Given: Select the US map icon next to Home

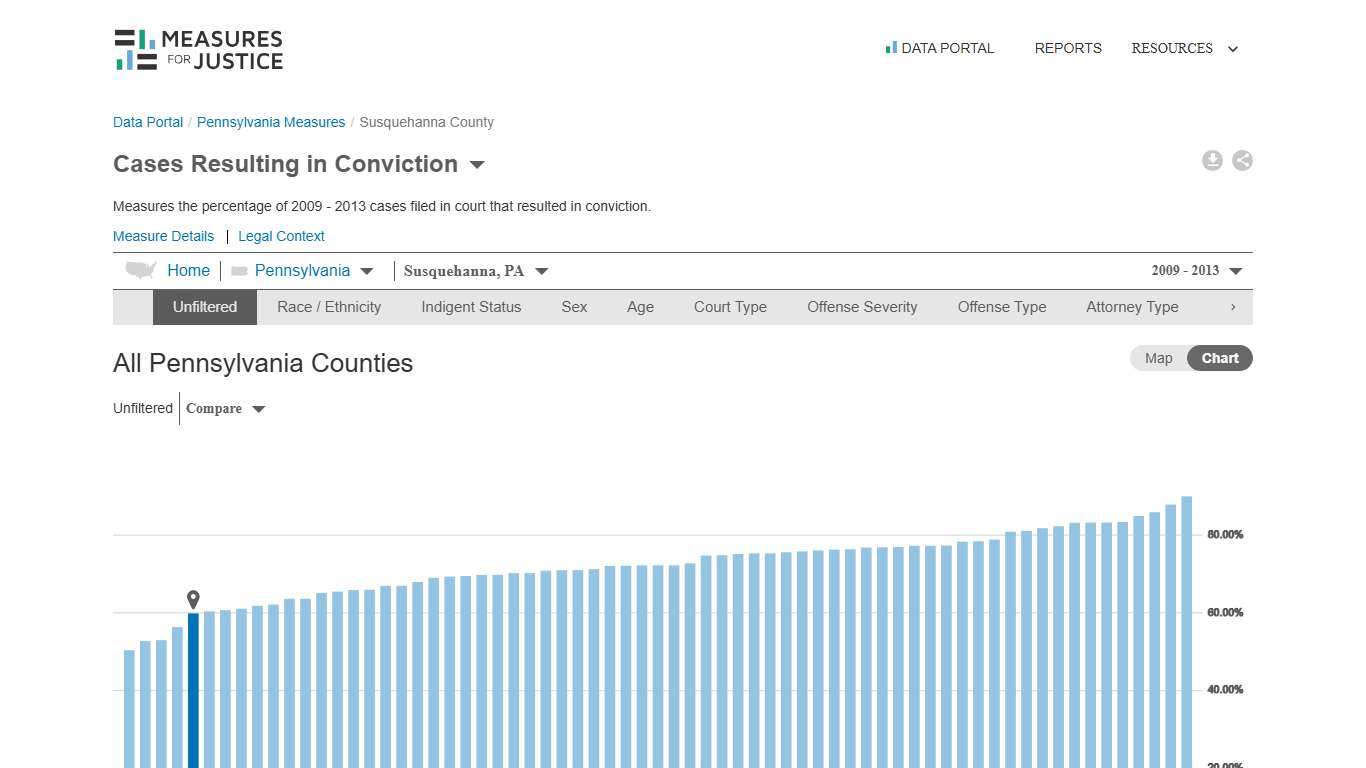Looking at the screenshot, I should [x=140, y=269].
